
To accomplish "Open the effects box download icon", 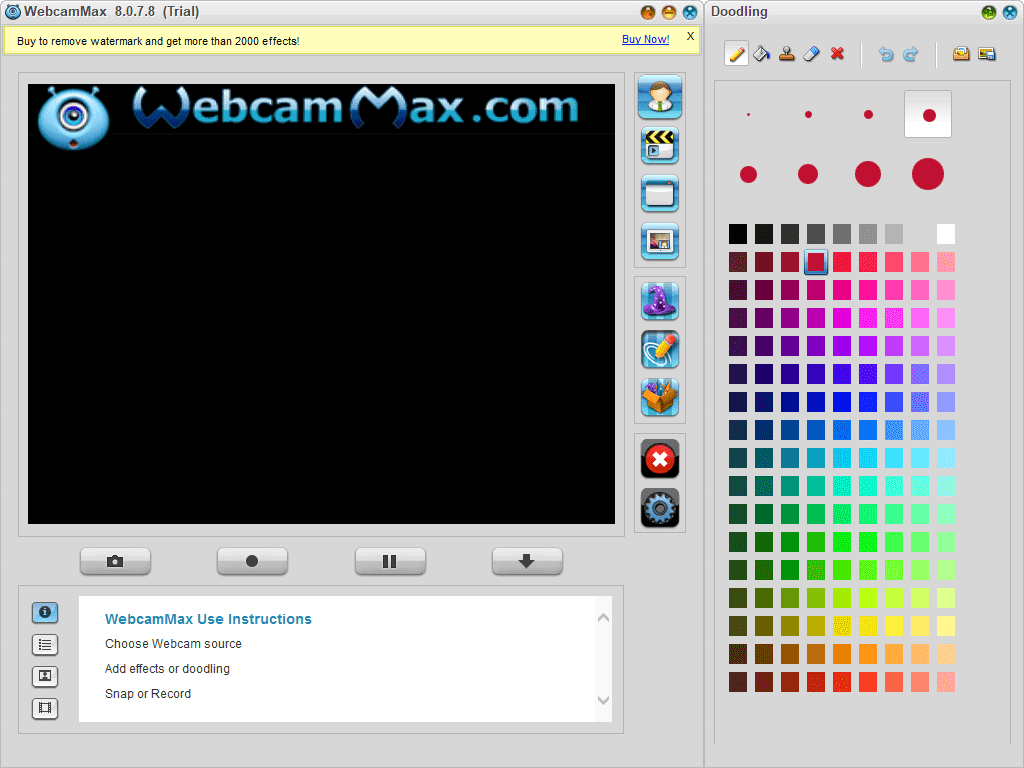I will pyautogui.click(x=660, y=397).
